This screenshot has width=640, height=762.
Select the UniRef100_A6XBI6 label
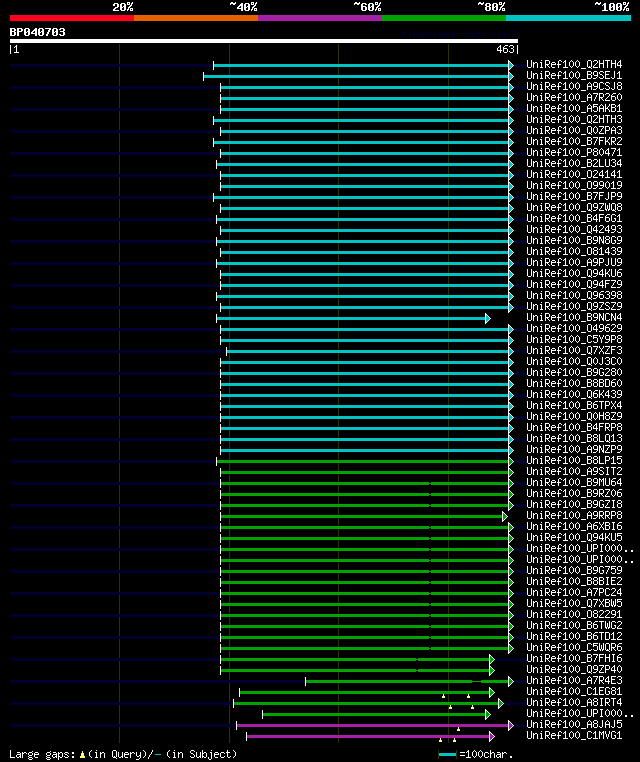click(x=574, y=526)
